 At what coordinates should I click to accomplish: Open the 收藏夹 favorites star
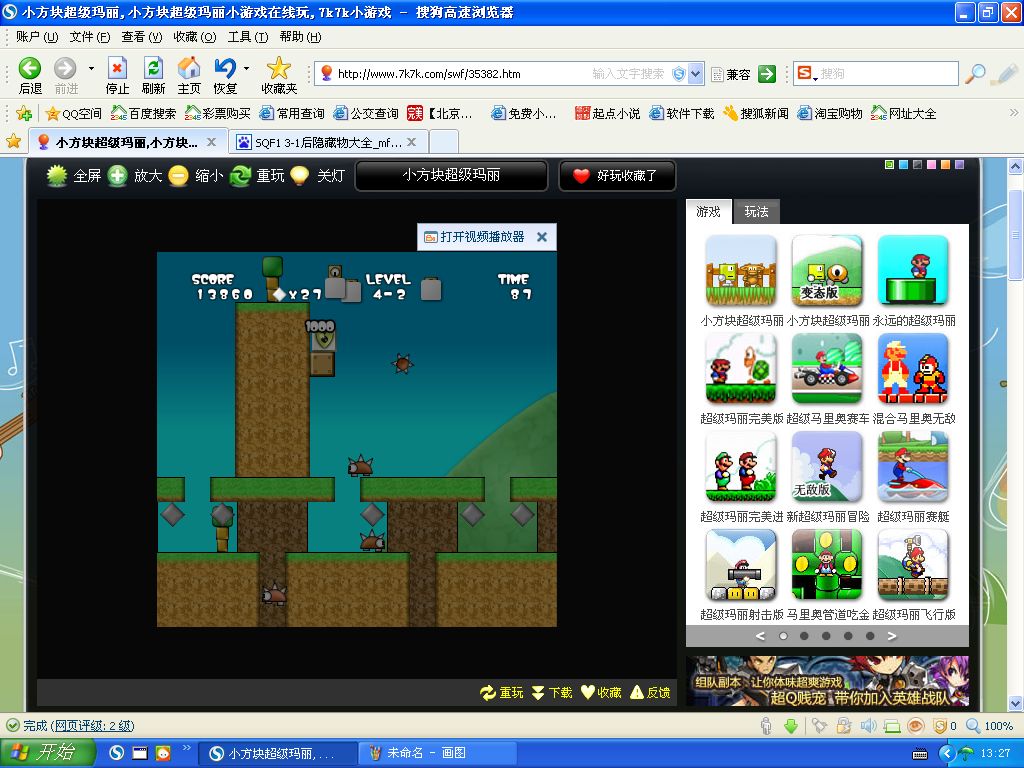click(279, 68)
